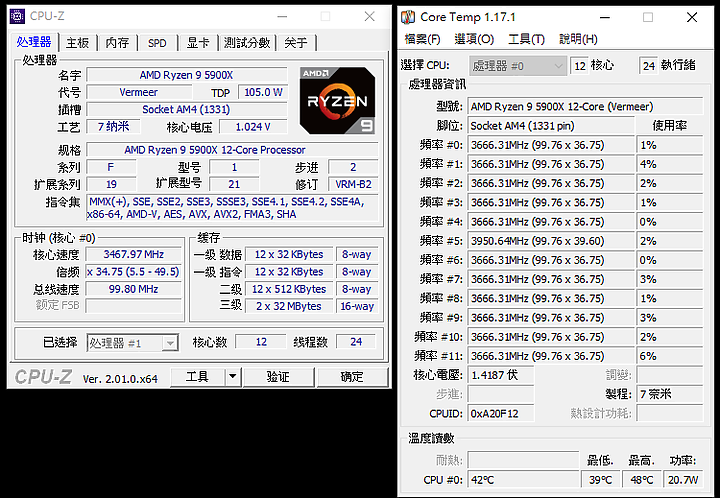Click the 1.024 V core voltage value
The height and width of the screenshot is (498, 720).
(x=253, y=127)
